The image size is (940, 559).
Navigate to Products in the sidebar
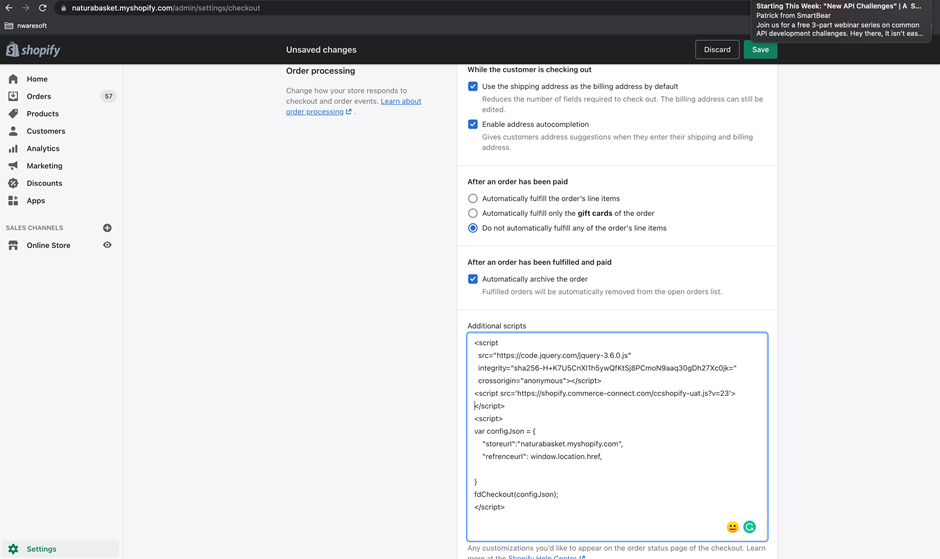click(x=42, y=114)
